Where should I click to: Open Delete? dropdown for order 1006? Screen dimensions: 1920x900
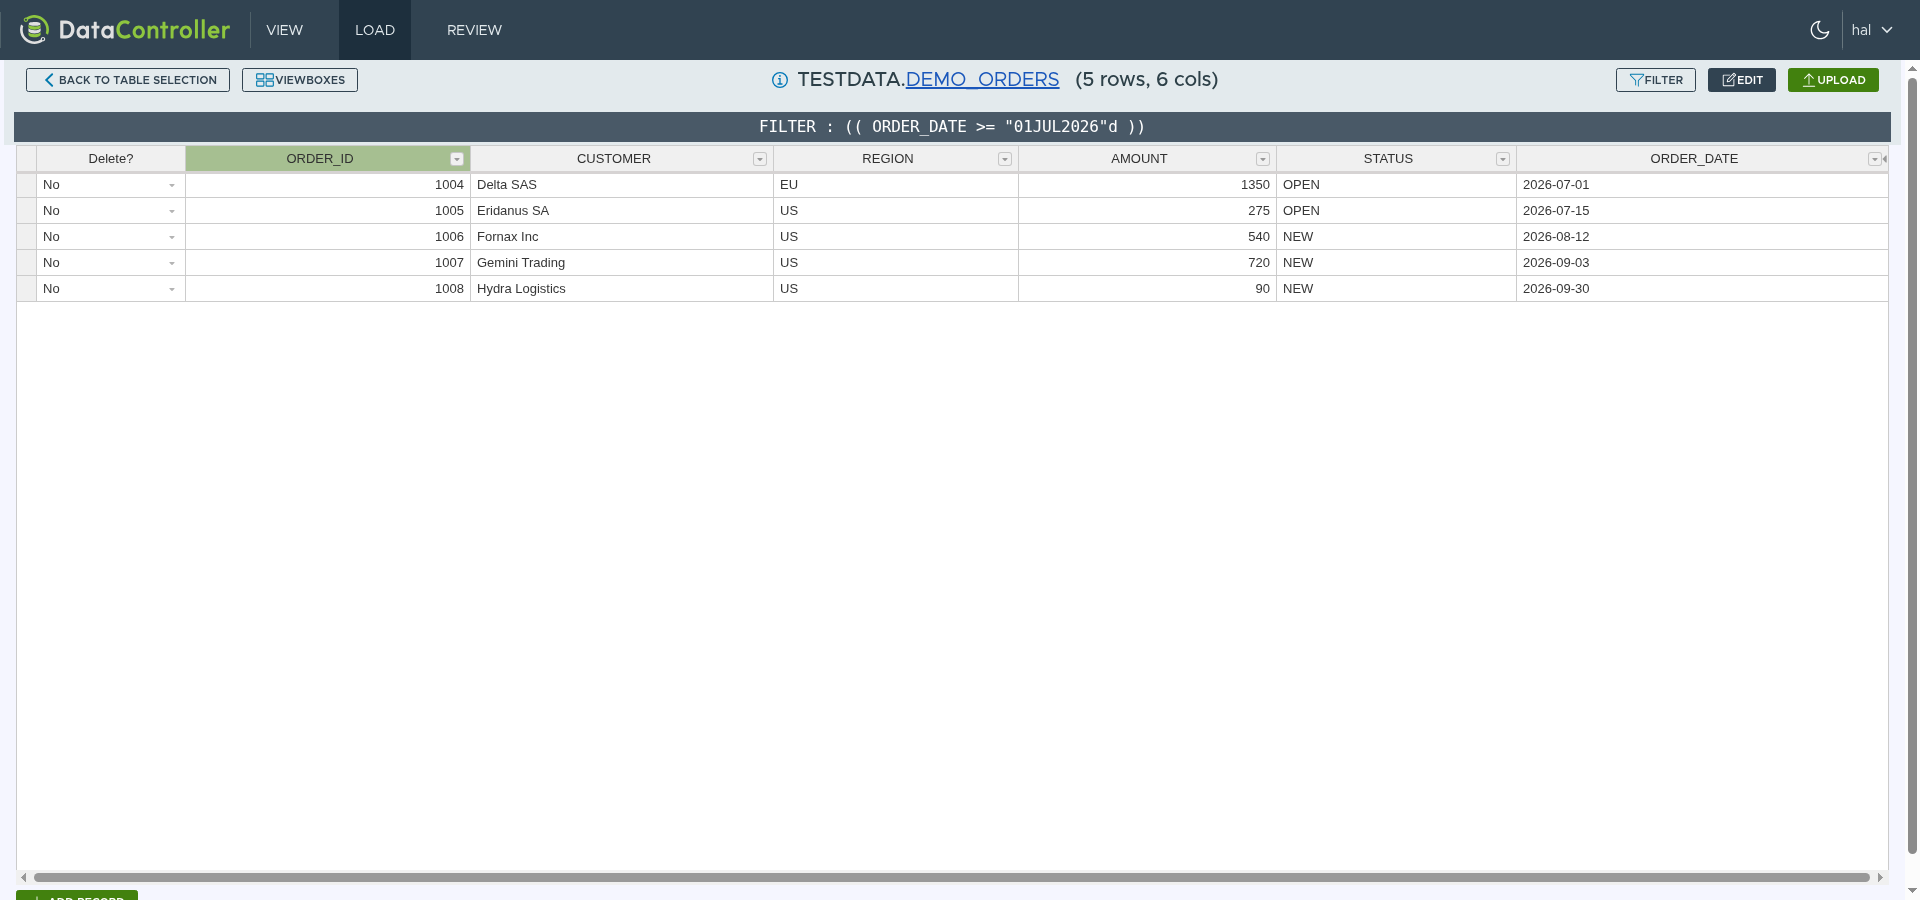(x=172, y=237)
